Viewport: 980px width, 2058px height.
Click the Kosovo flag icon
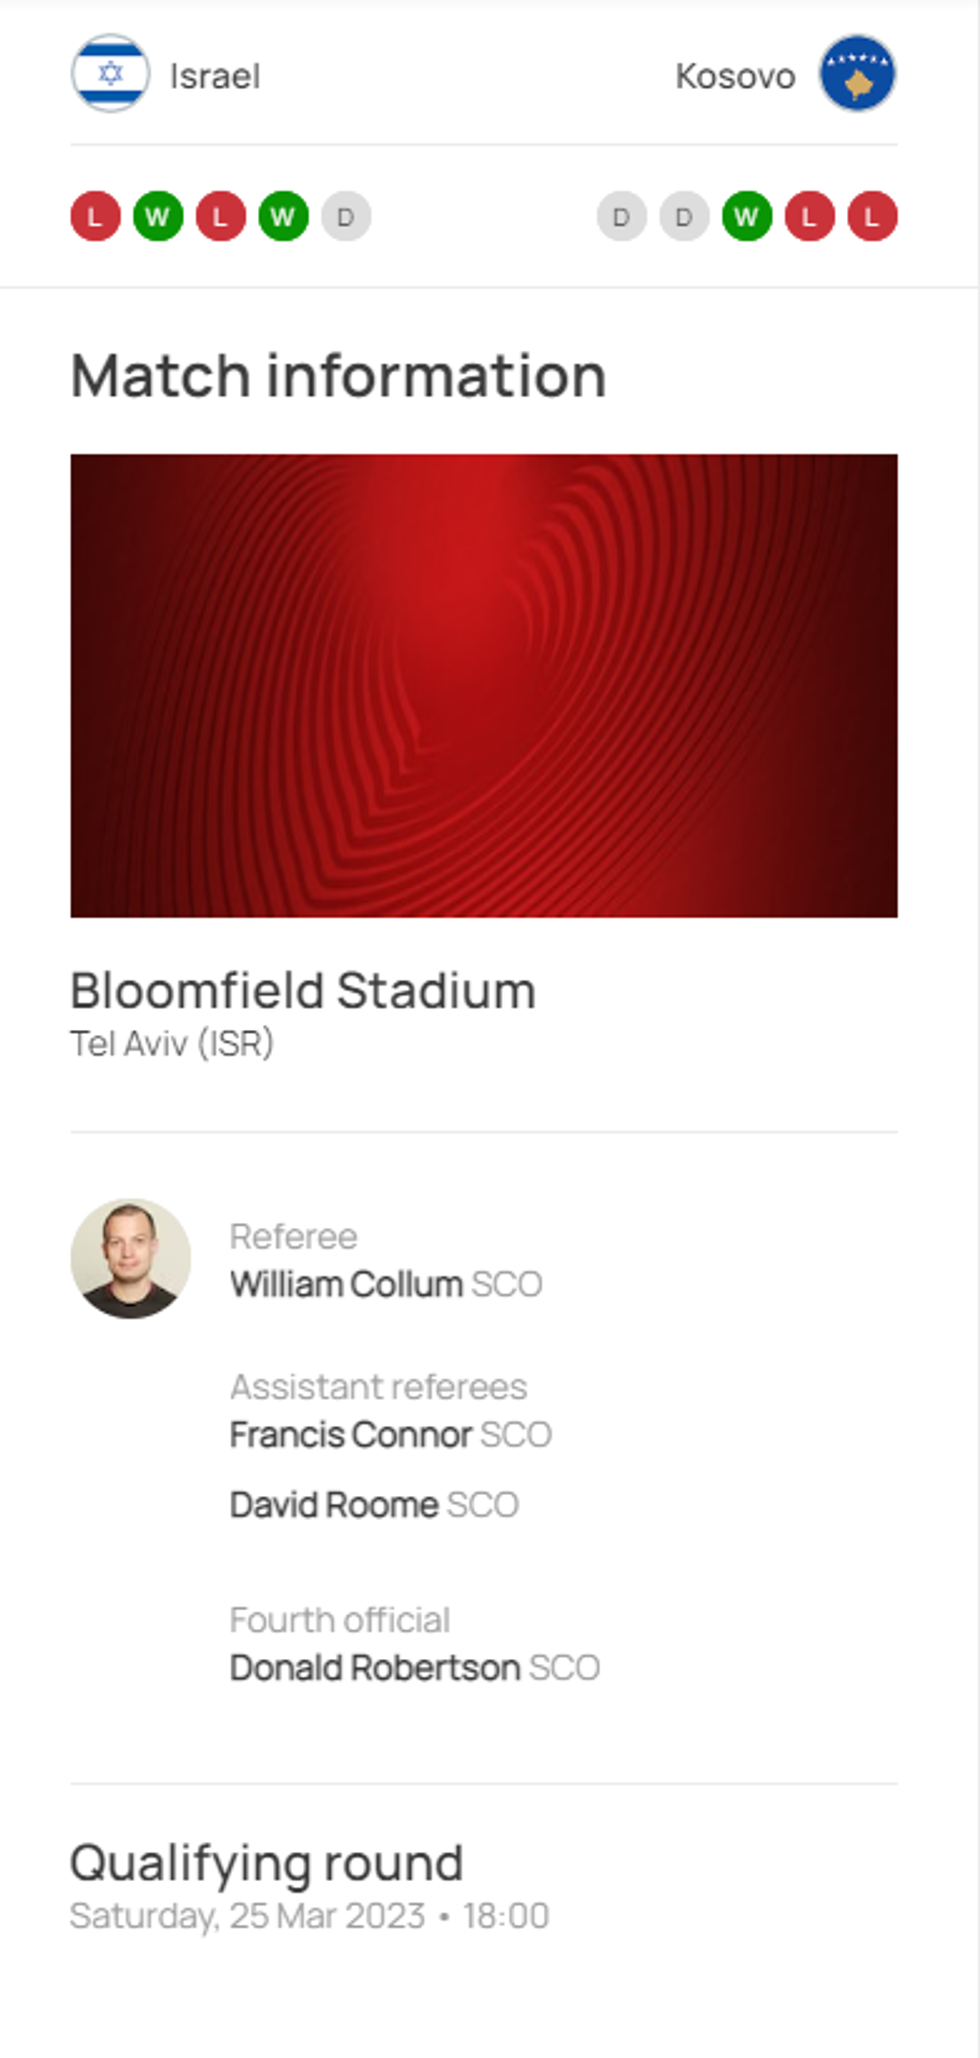[857, 74]
